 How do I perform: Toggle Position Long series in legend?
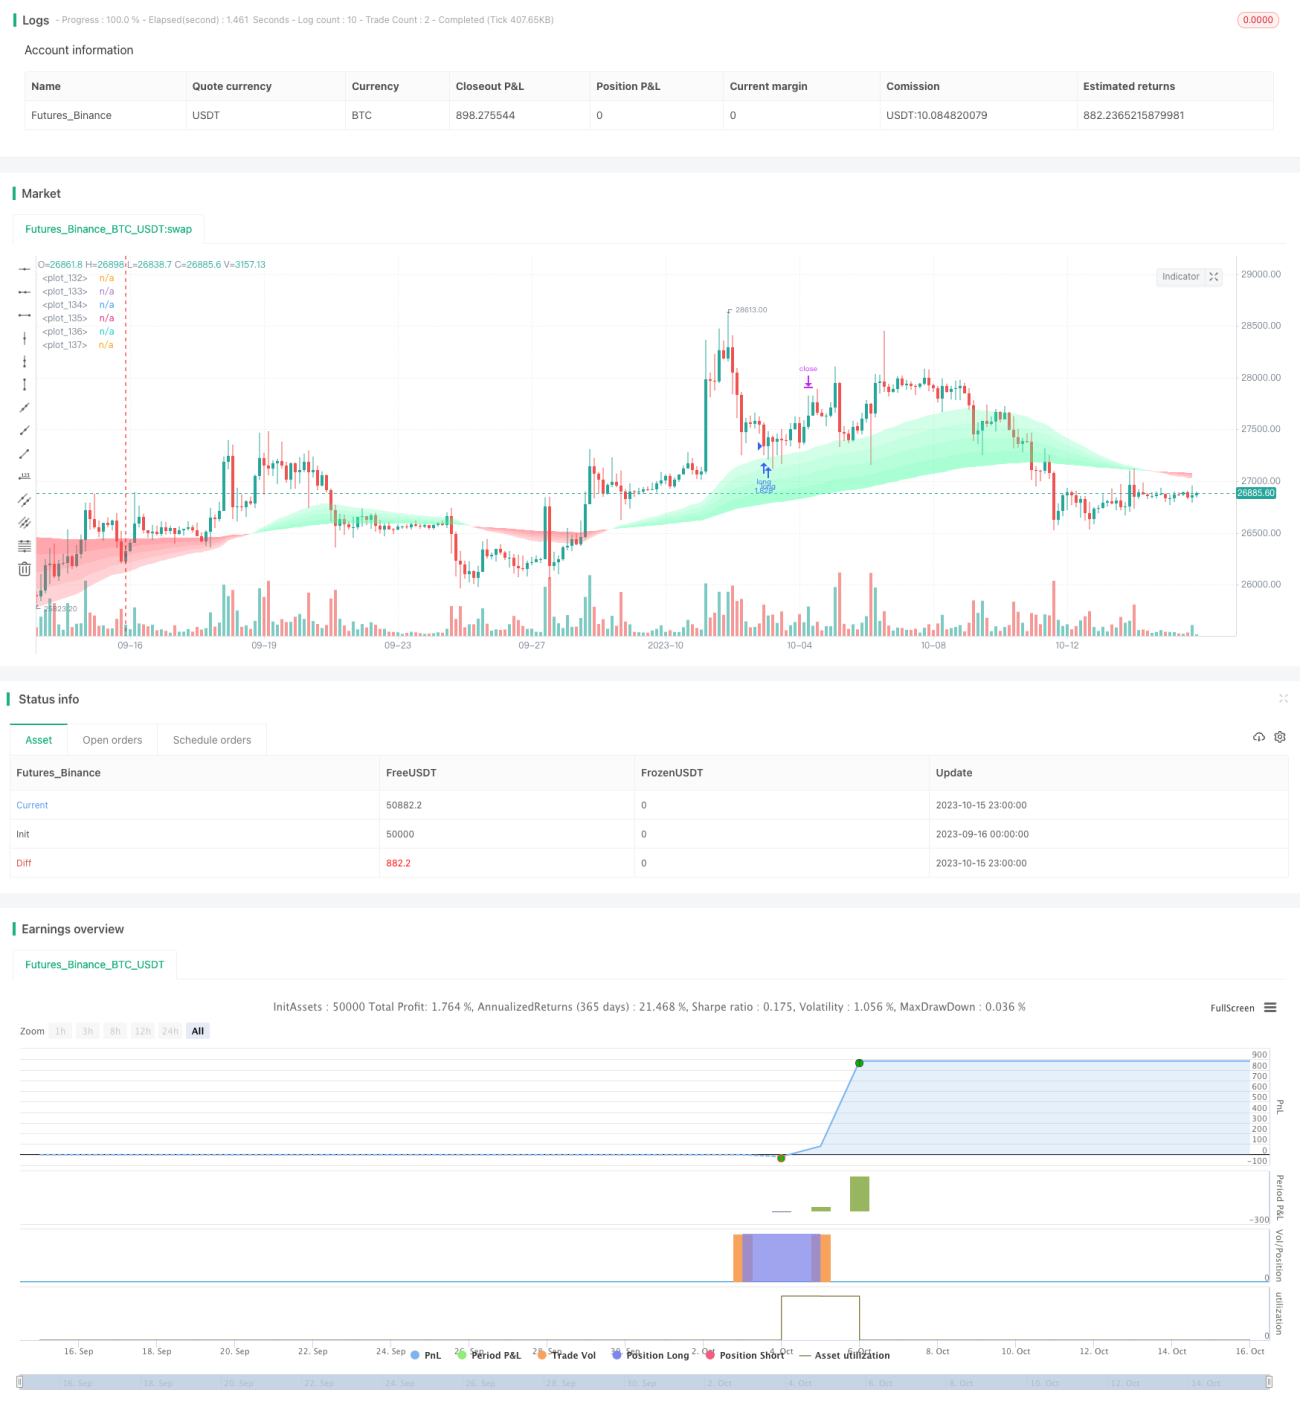pos(650,1355)
